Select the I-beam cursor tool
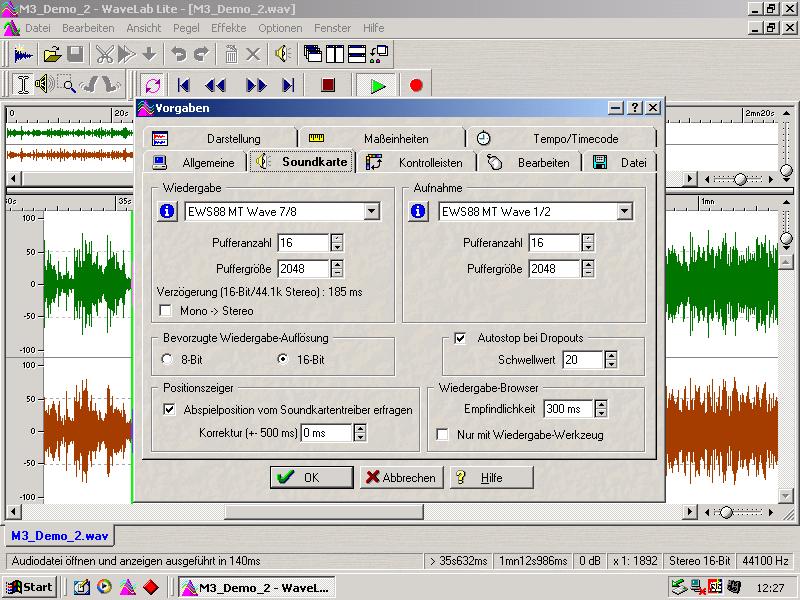 (x=23, y=85)
